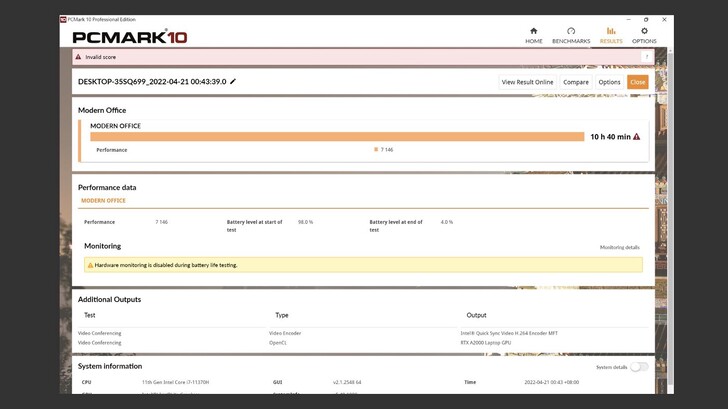Click the invalid score warning icon
Screen dimensions: 728x409
[x=79, y=58]
